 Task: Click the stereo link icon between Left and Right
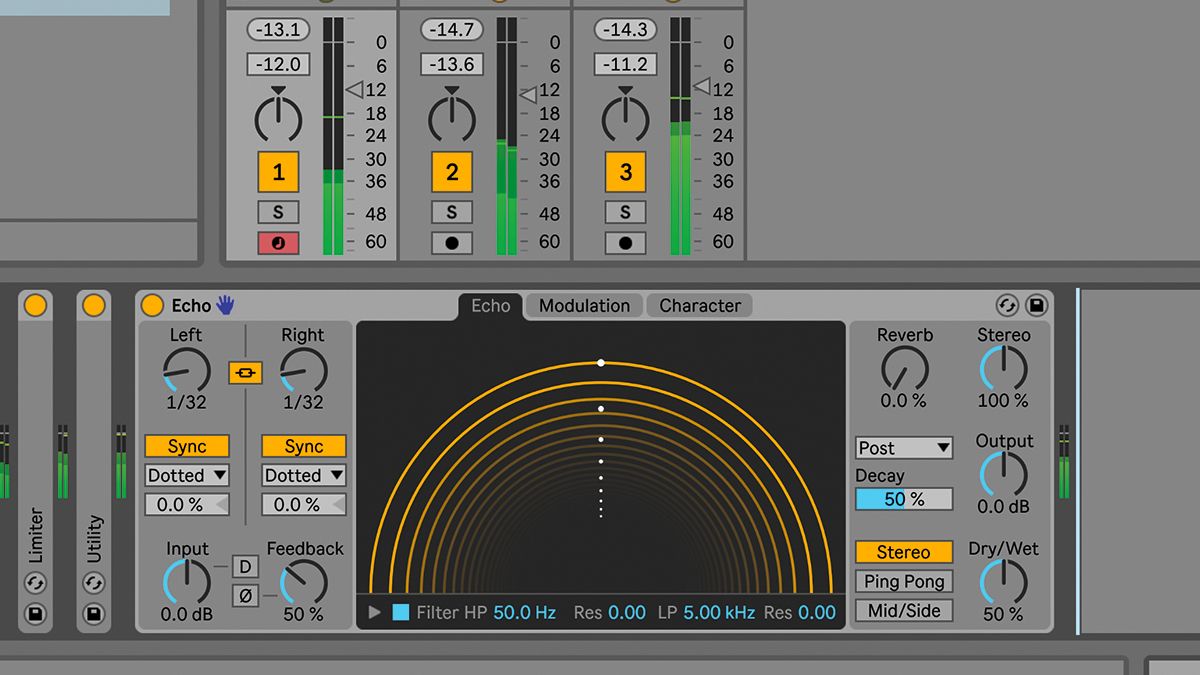(x=245, y=371)
